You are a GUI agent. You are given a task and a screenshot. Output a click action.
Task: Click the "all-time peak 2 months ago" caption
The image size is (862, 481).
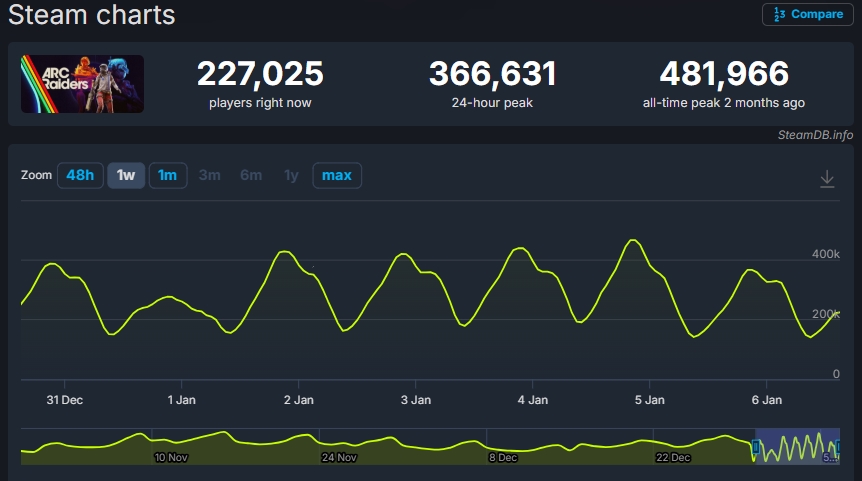(x=724, y=103)
